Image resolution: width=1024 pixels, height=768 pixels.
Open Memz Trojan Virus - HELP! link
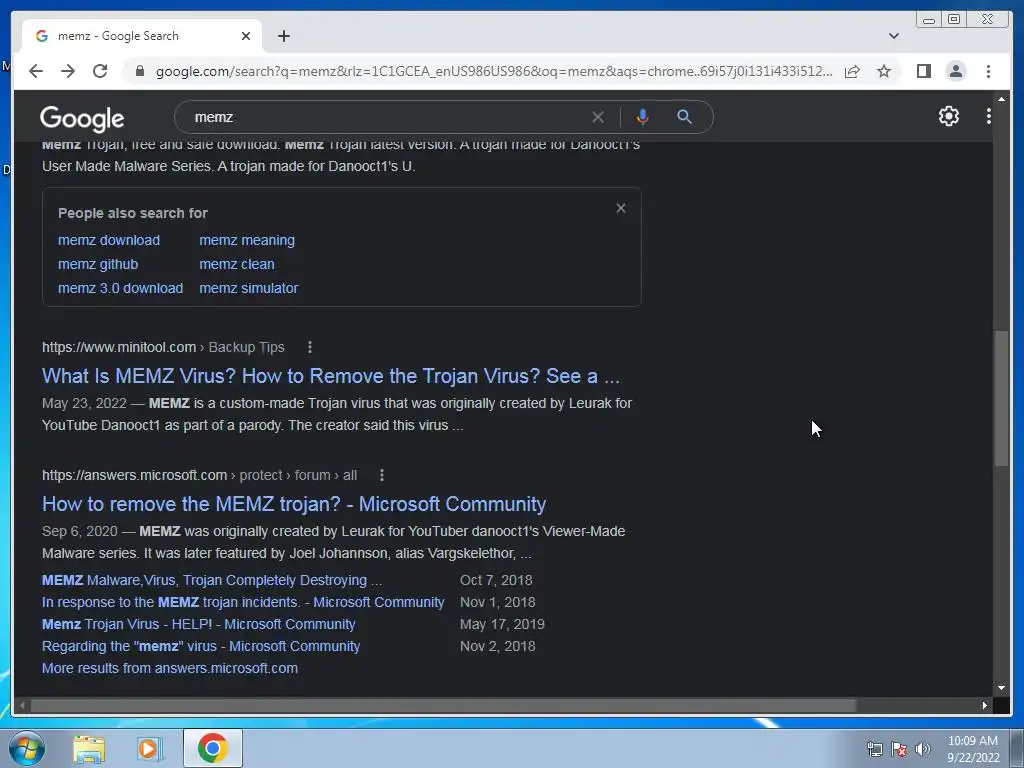click(x=199, y=624)
